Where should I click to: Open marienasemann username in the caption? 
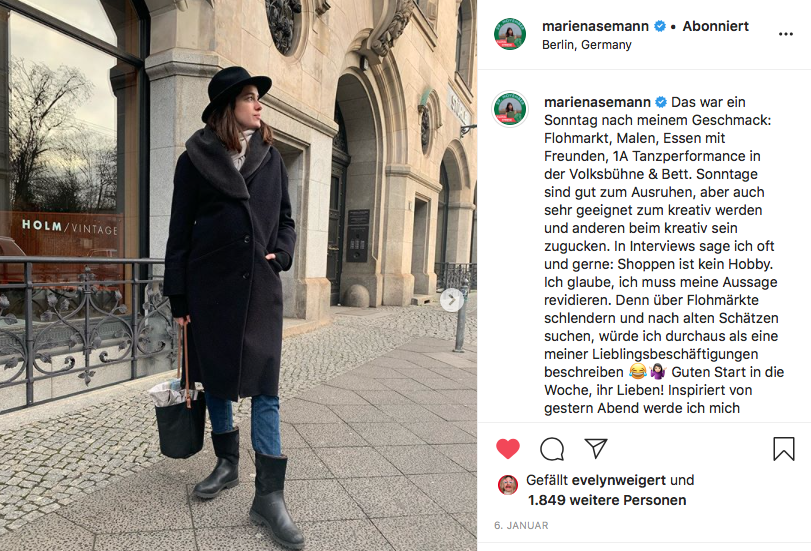(x=597, y=102)
